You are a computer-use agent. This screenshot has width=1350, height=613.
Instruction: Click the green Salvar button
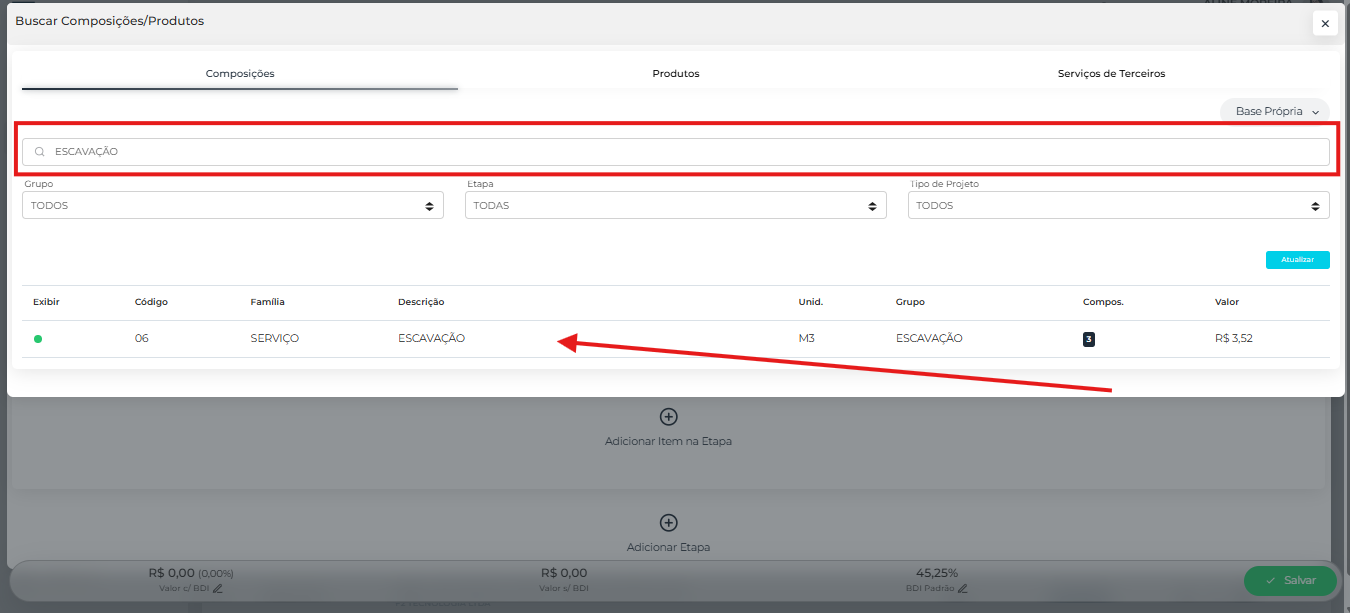pos(1289,581)
